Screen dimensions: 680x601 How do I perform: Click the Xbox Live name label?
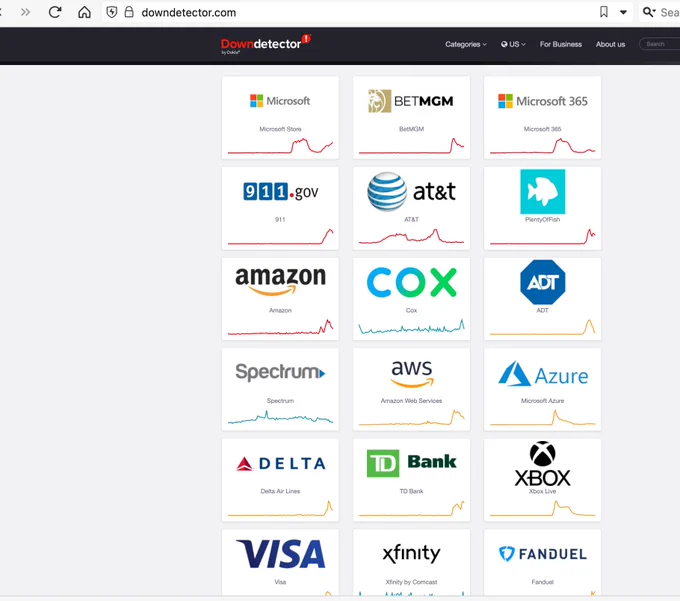543,491
